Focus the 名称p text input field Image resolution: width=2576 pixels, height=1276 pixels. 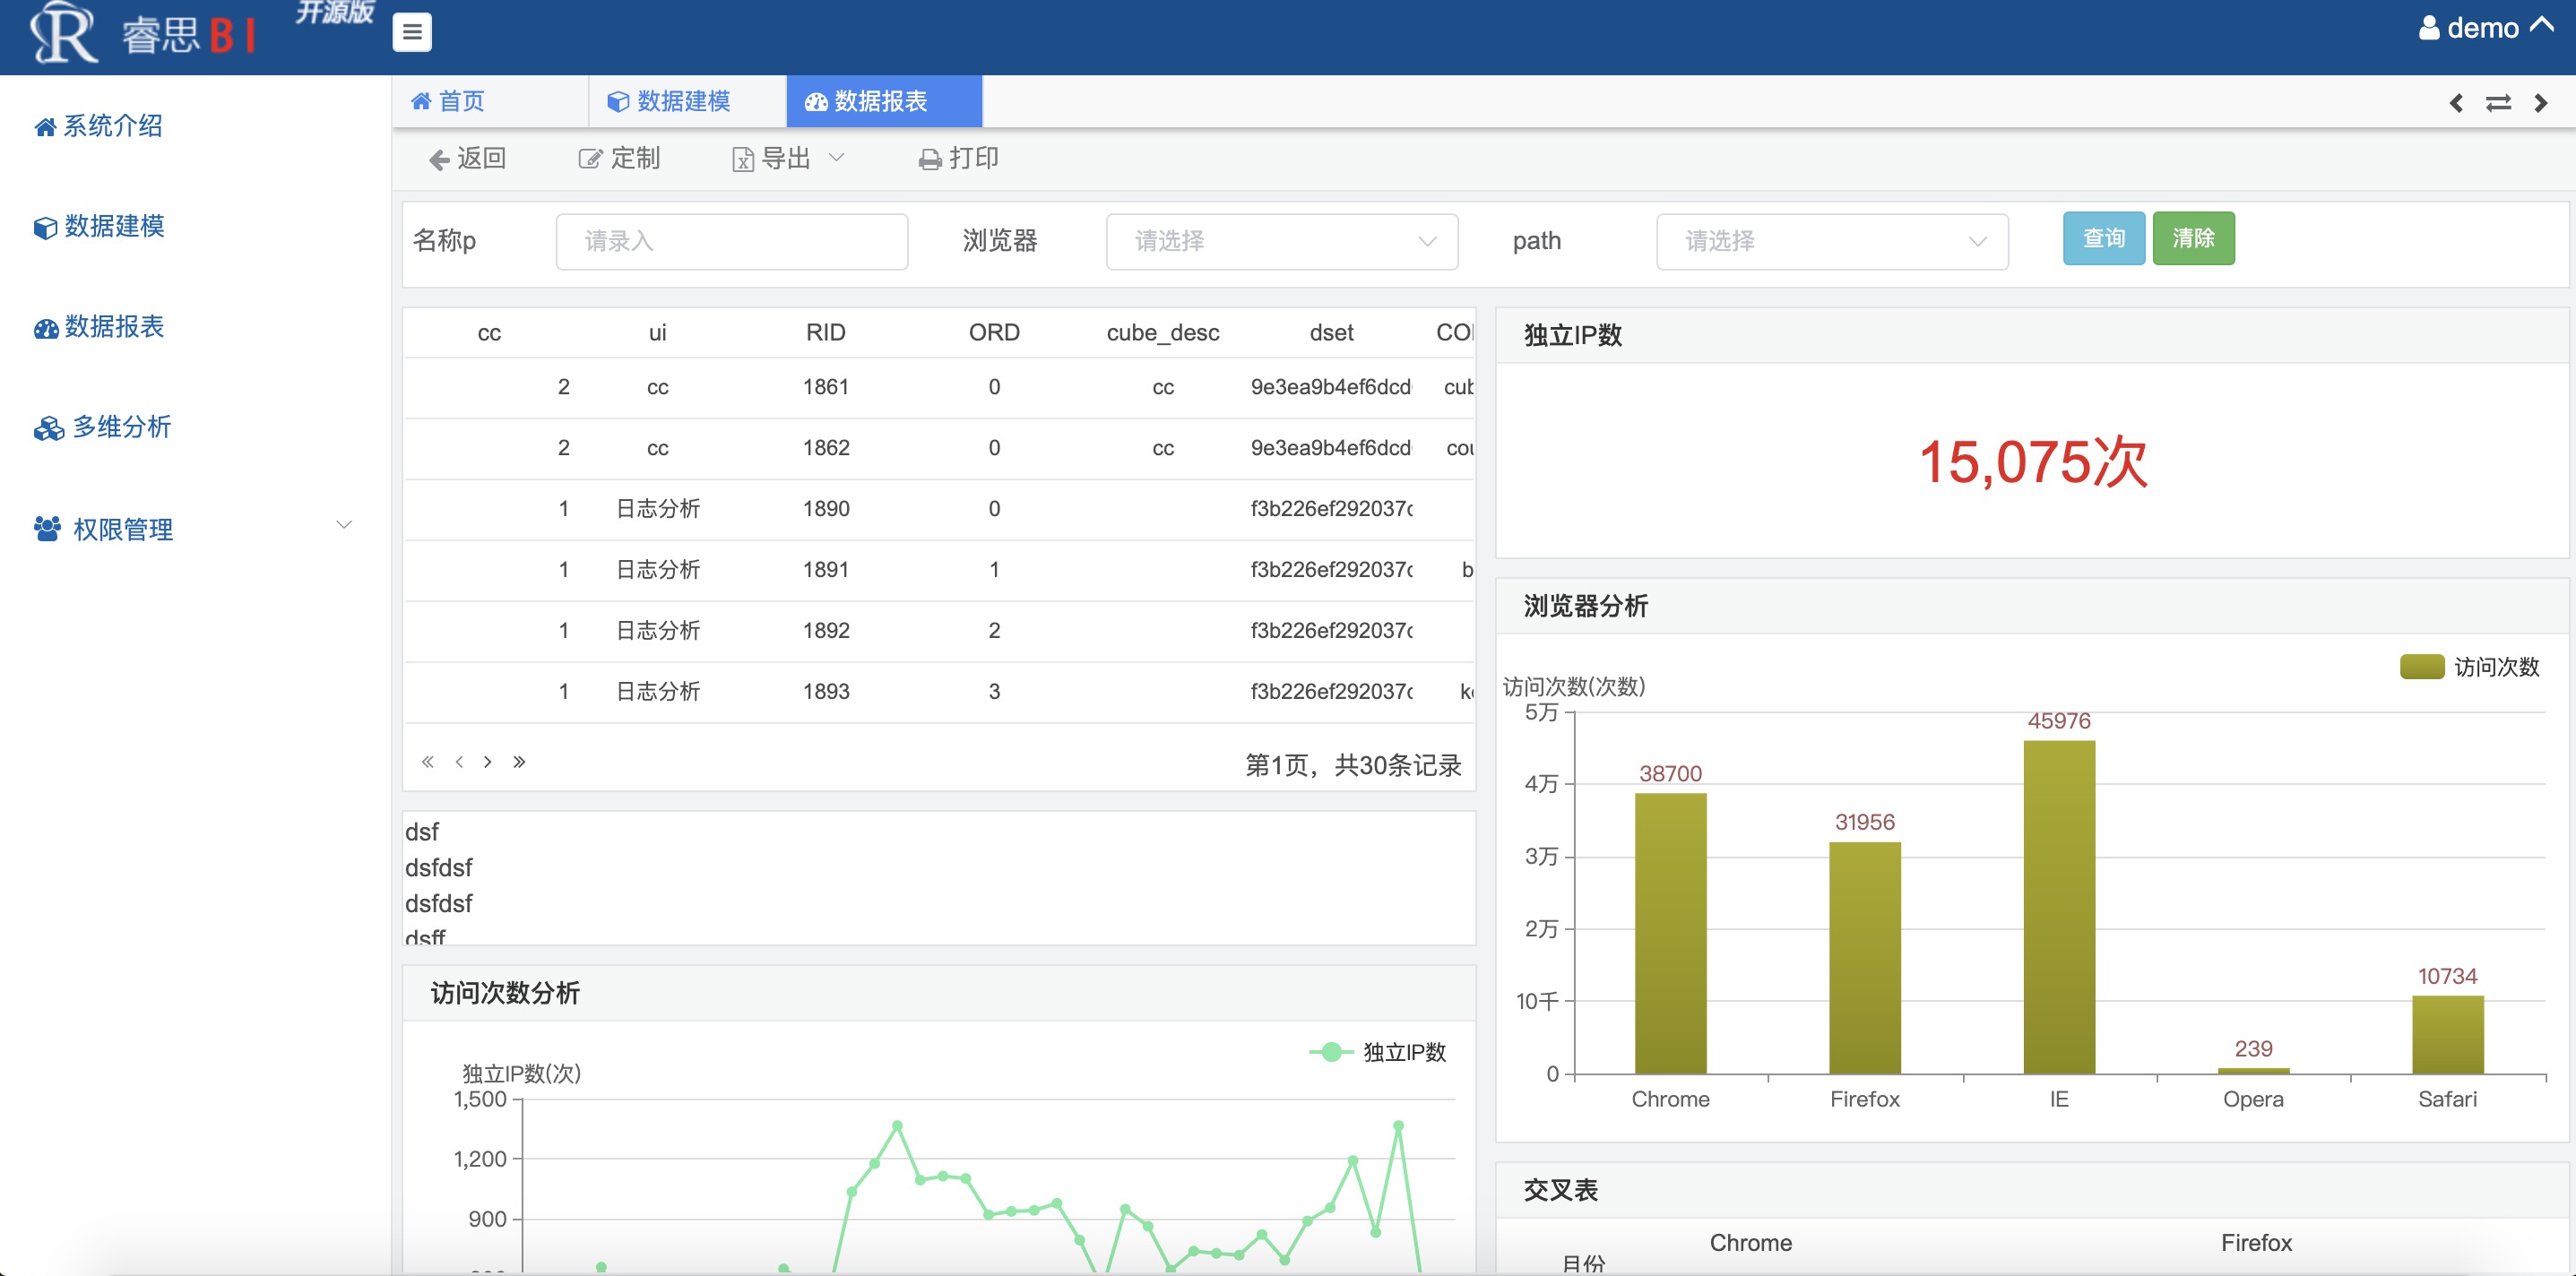pyautogui.click(x=732, y=241)
